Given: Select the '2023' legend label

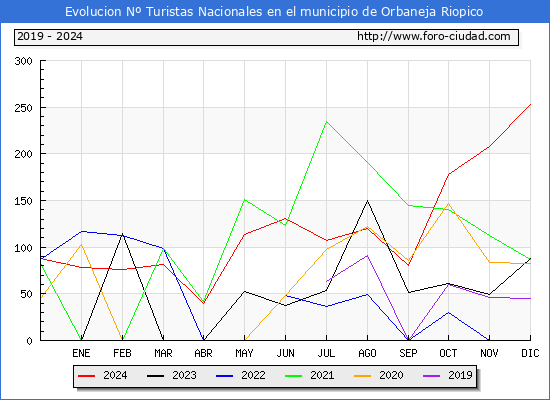Looking at the screenshot, I should pos(184,375).
